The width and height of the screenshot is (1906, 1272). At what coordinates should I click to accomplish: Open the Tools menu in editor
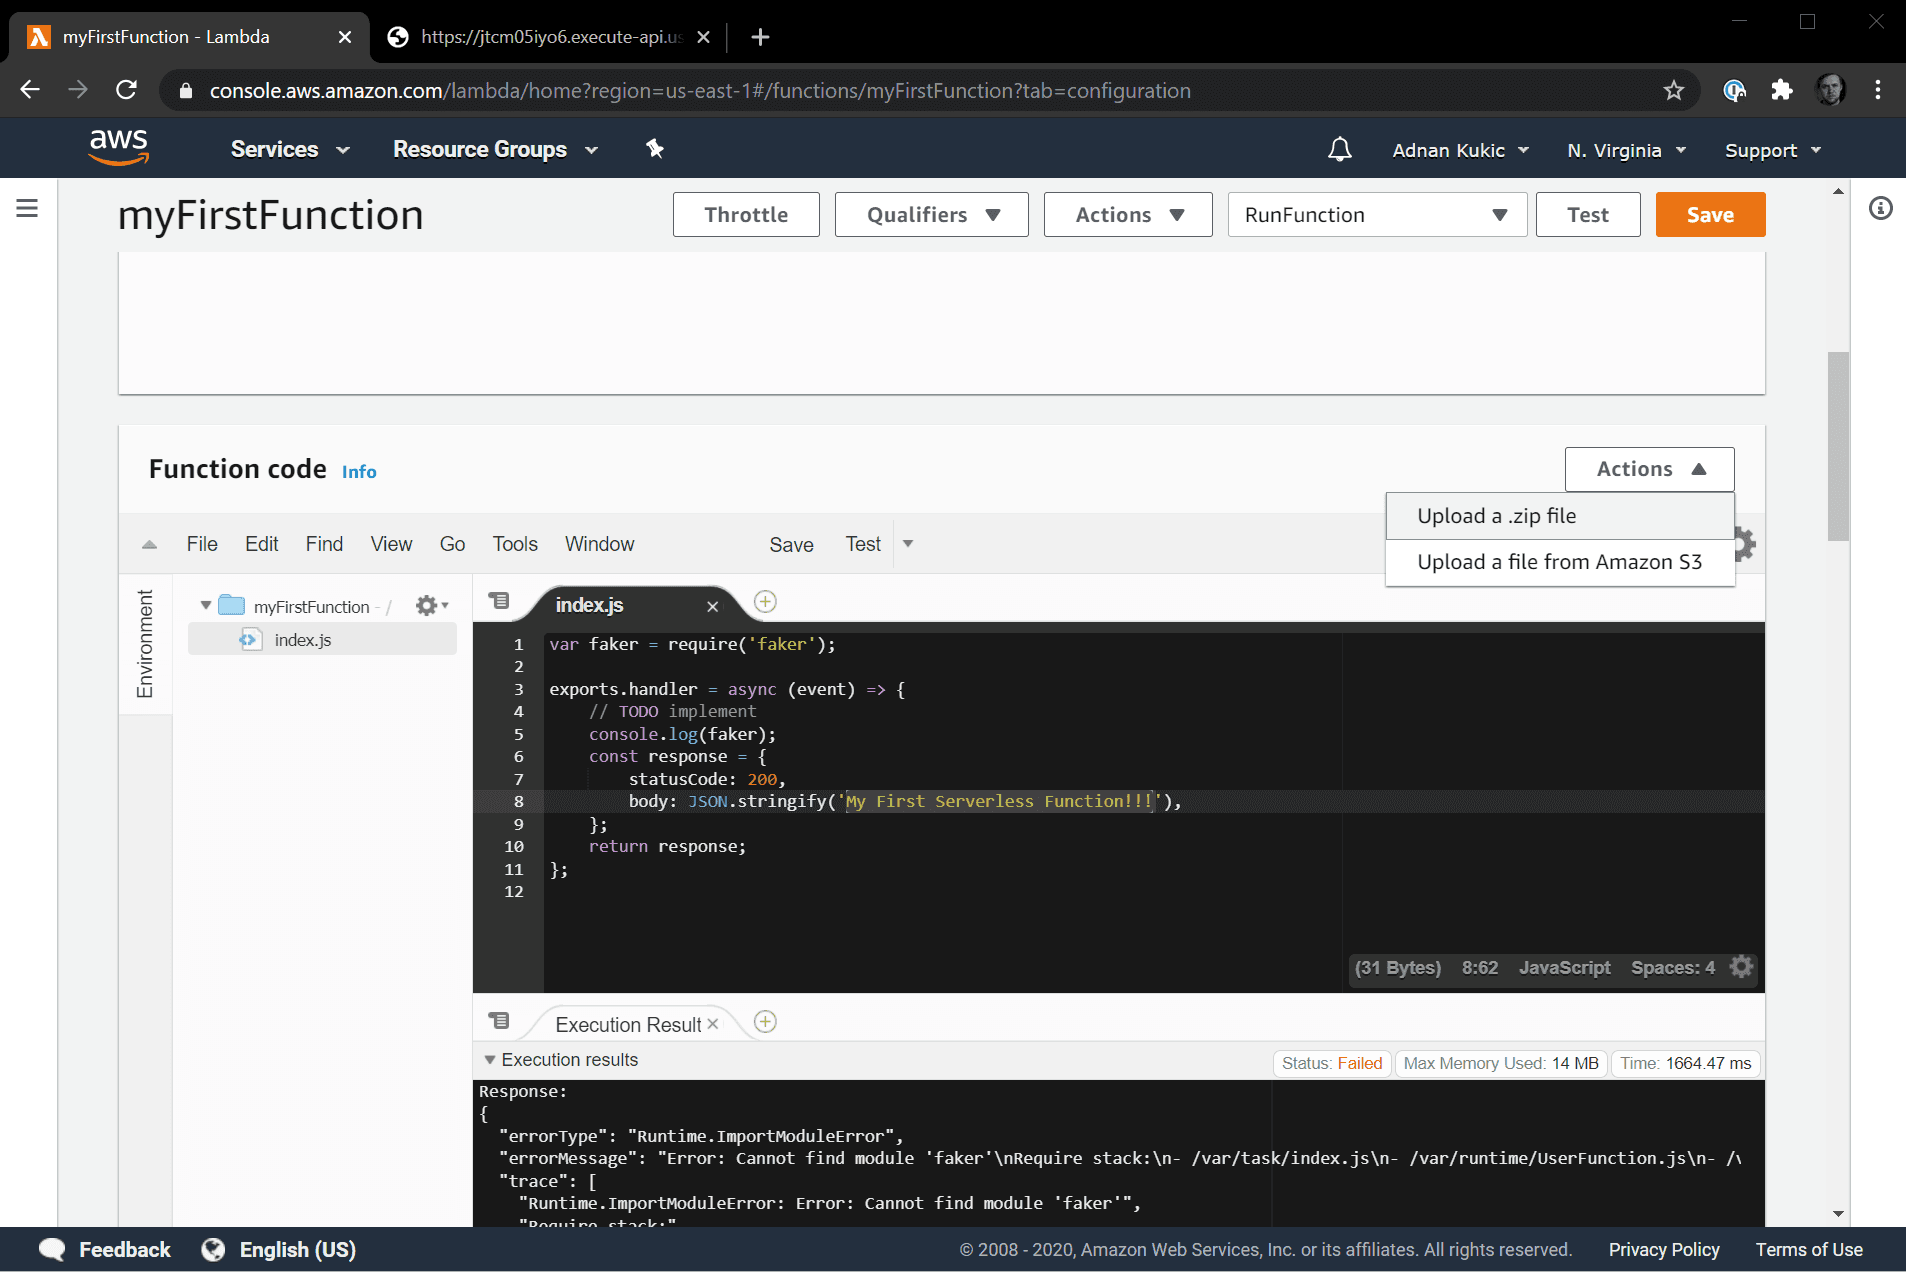tap(514, 544)
